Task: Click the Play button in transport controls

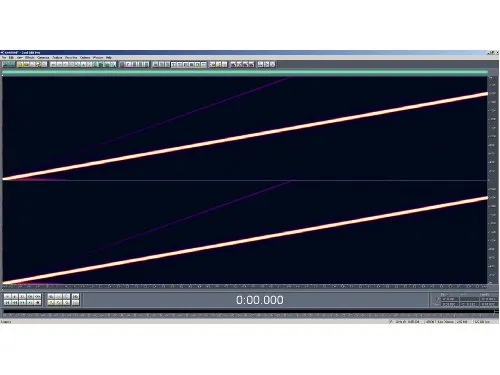Action: point(15,296)
